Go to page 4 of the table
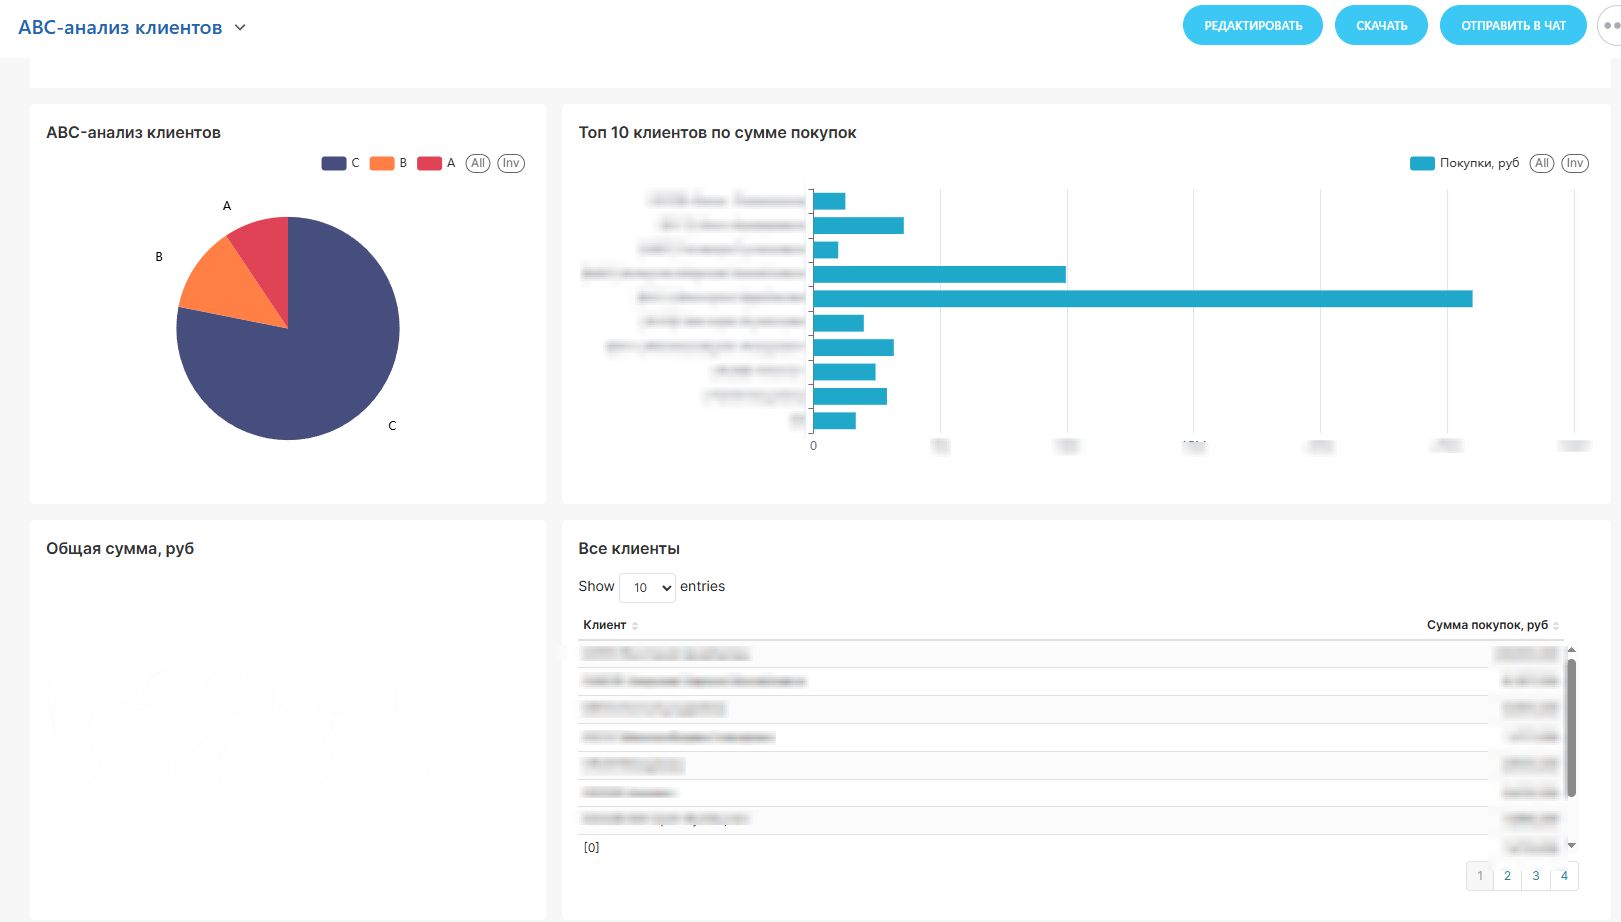 click(1564, 876)
